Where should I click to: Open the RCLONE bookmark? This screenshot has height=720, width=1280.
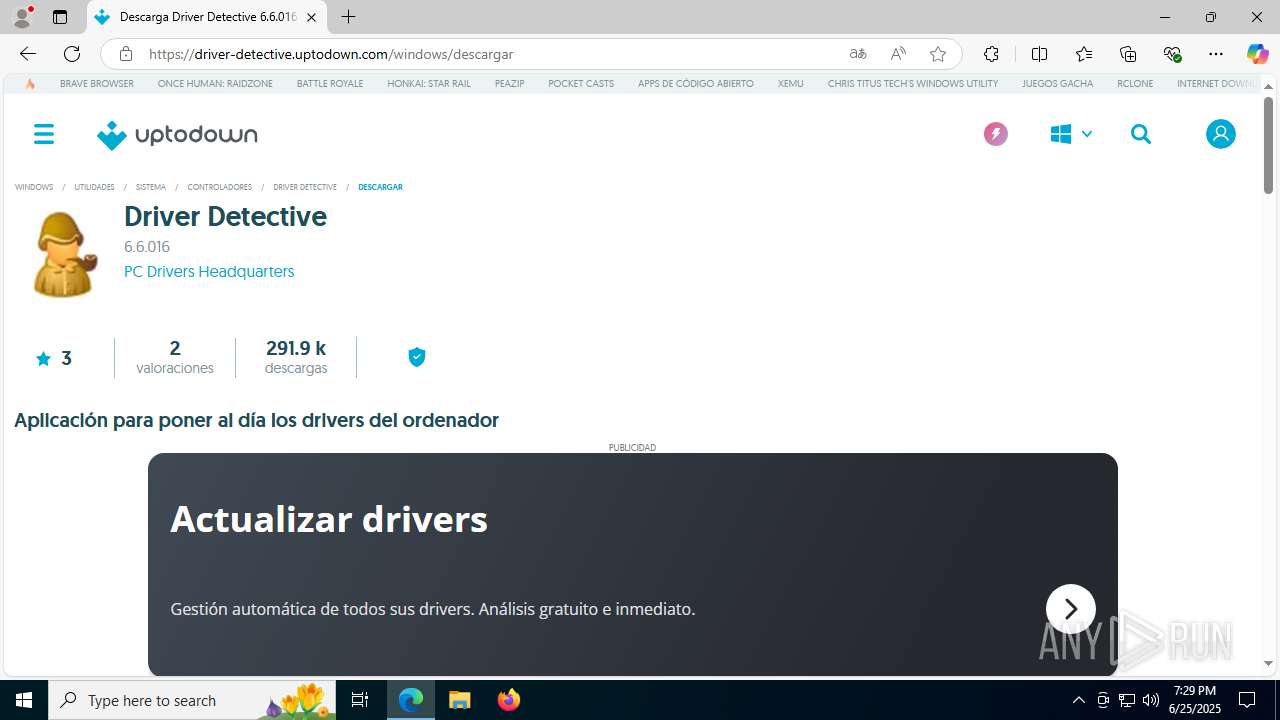click(x=1135, y=84)
